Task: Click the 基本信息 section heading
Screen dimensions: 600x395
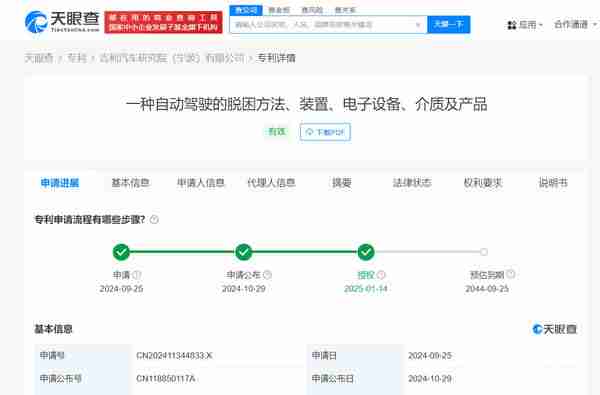Action: [54, 329]
